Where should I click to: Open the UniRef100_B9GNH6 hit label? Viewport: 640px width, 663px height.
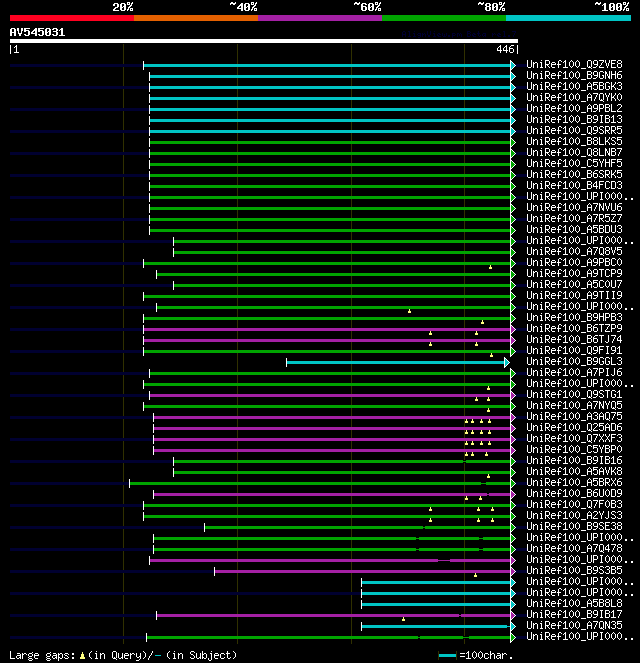coord(574,75)
